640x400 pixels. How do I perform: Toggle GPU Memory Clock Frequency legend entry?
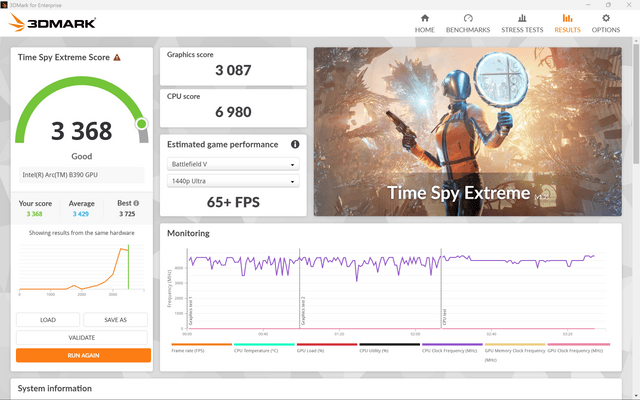515,352
